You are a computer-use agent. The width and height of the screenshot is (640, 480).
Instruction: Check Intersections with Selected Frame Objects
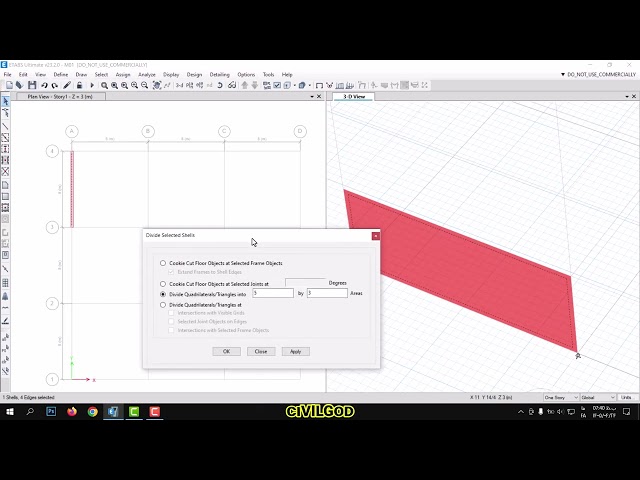171,330
